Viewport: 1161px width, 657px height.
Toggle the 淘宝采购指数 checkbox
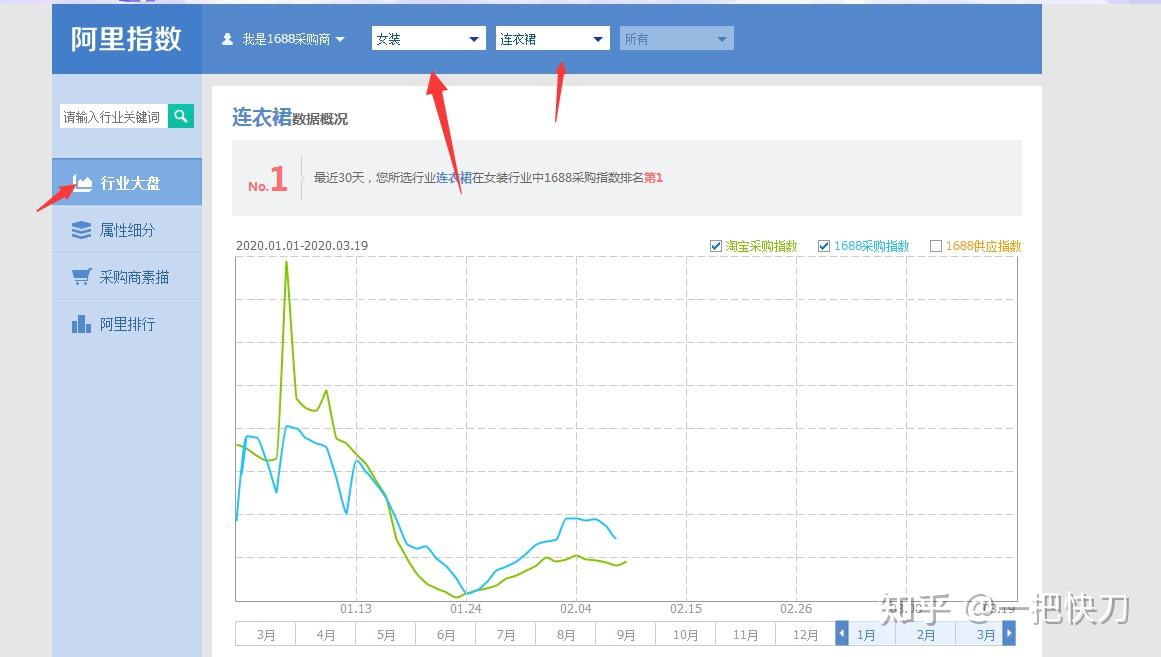[x=715, y=246]
